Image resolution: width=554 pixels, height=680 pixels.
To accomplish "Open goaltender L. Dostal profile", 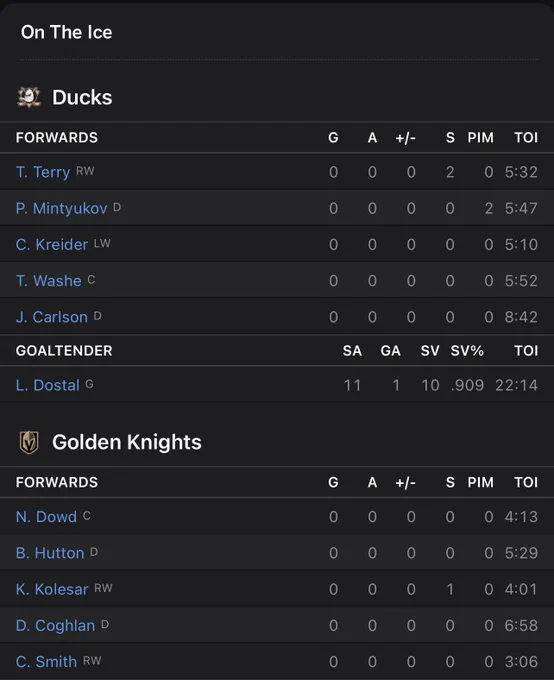I will [48, 385].
